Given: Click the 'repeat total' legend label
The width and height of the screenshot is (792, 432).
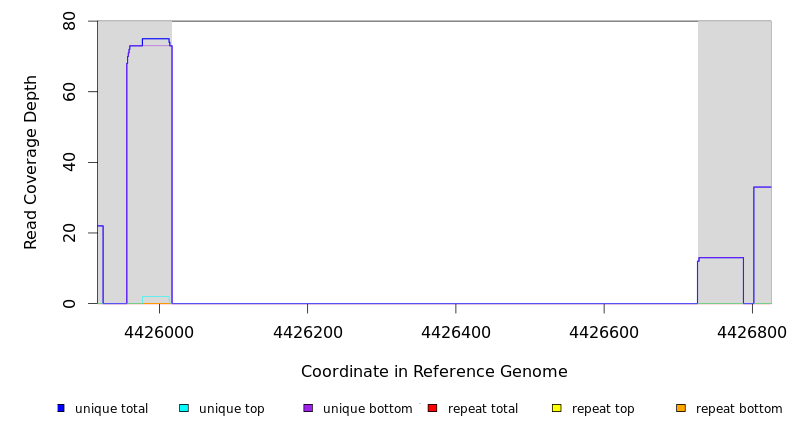Looking at the screenshot, I should (x=483, y=409).
